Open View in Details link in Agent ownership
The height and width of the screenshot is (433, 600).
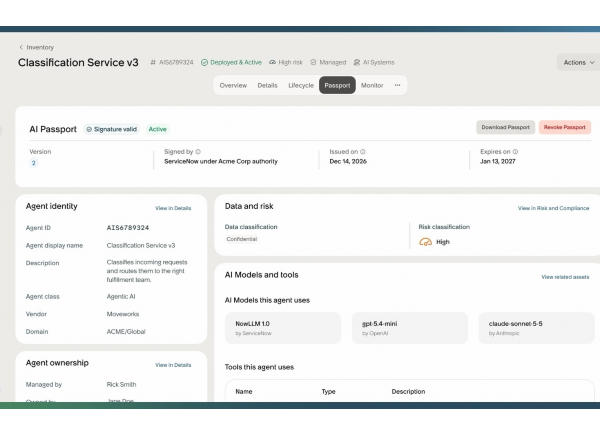coord(173,365)
